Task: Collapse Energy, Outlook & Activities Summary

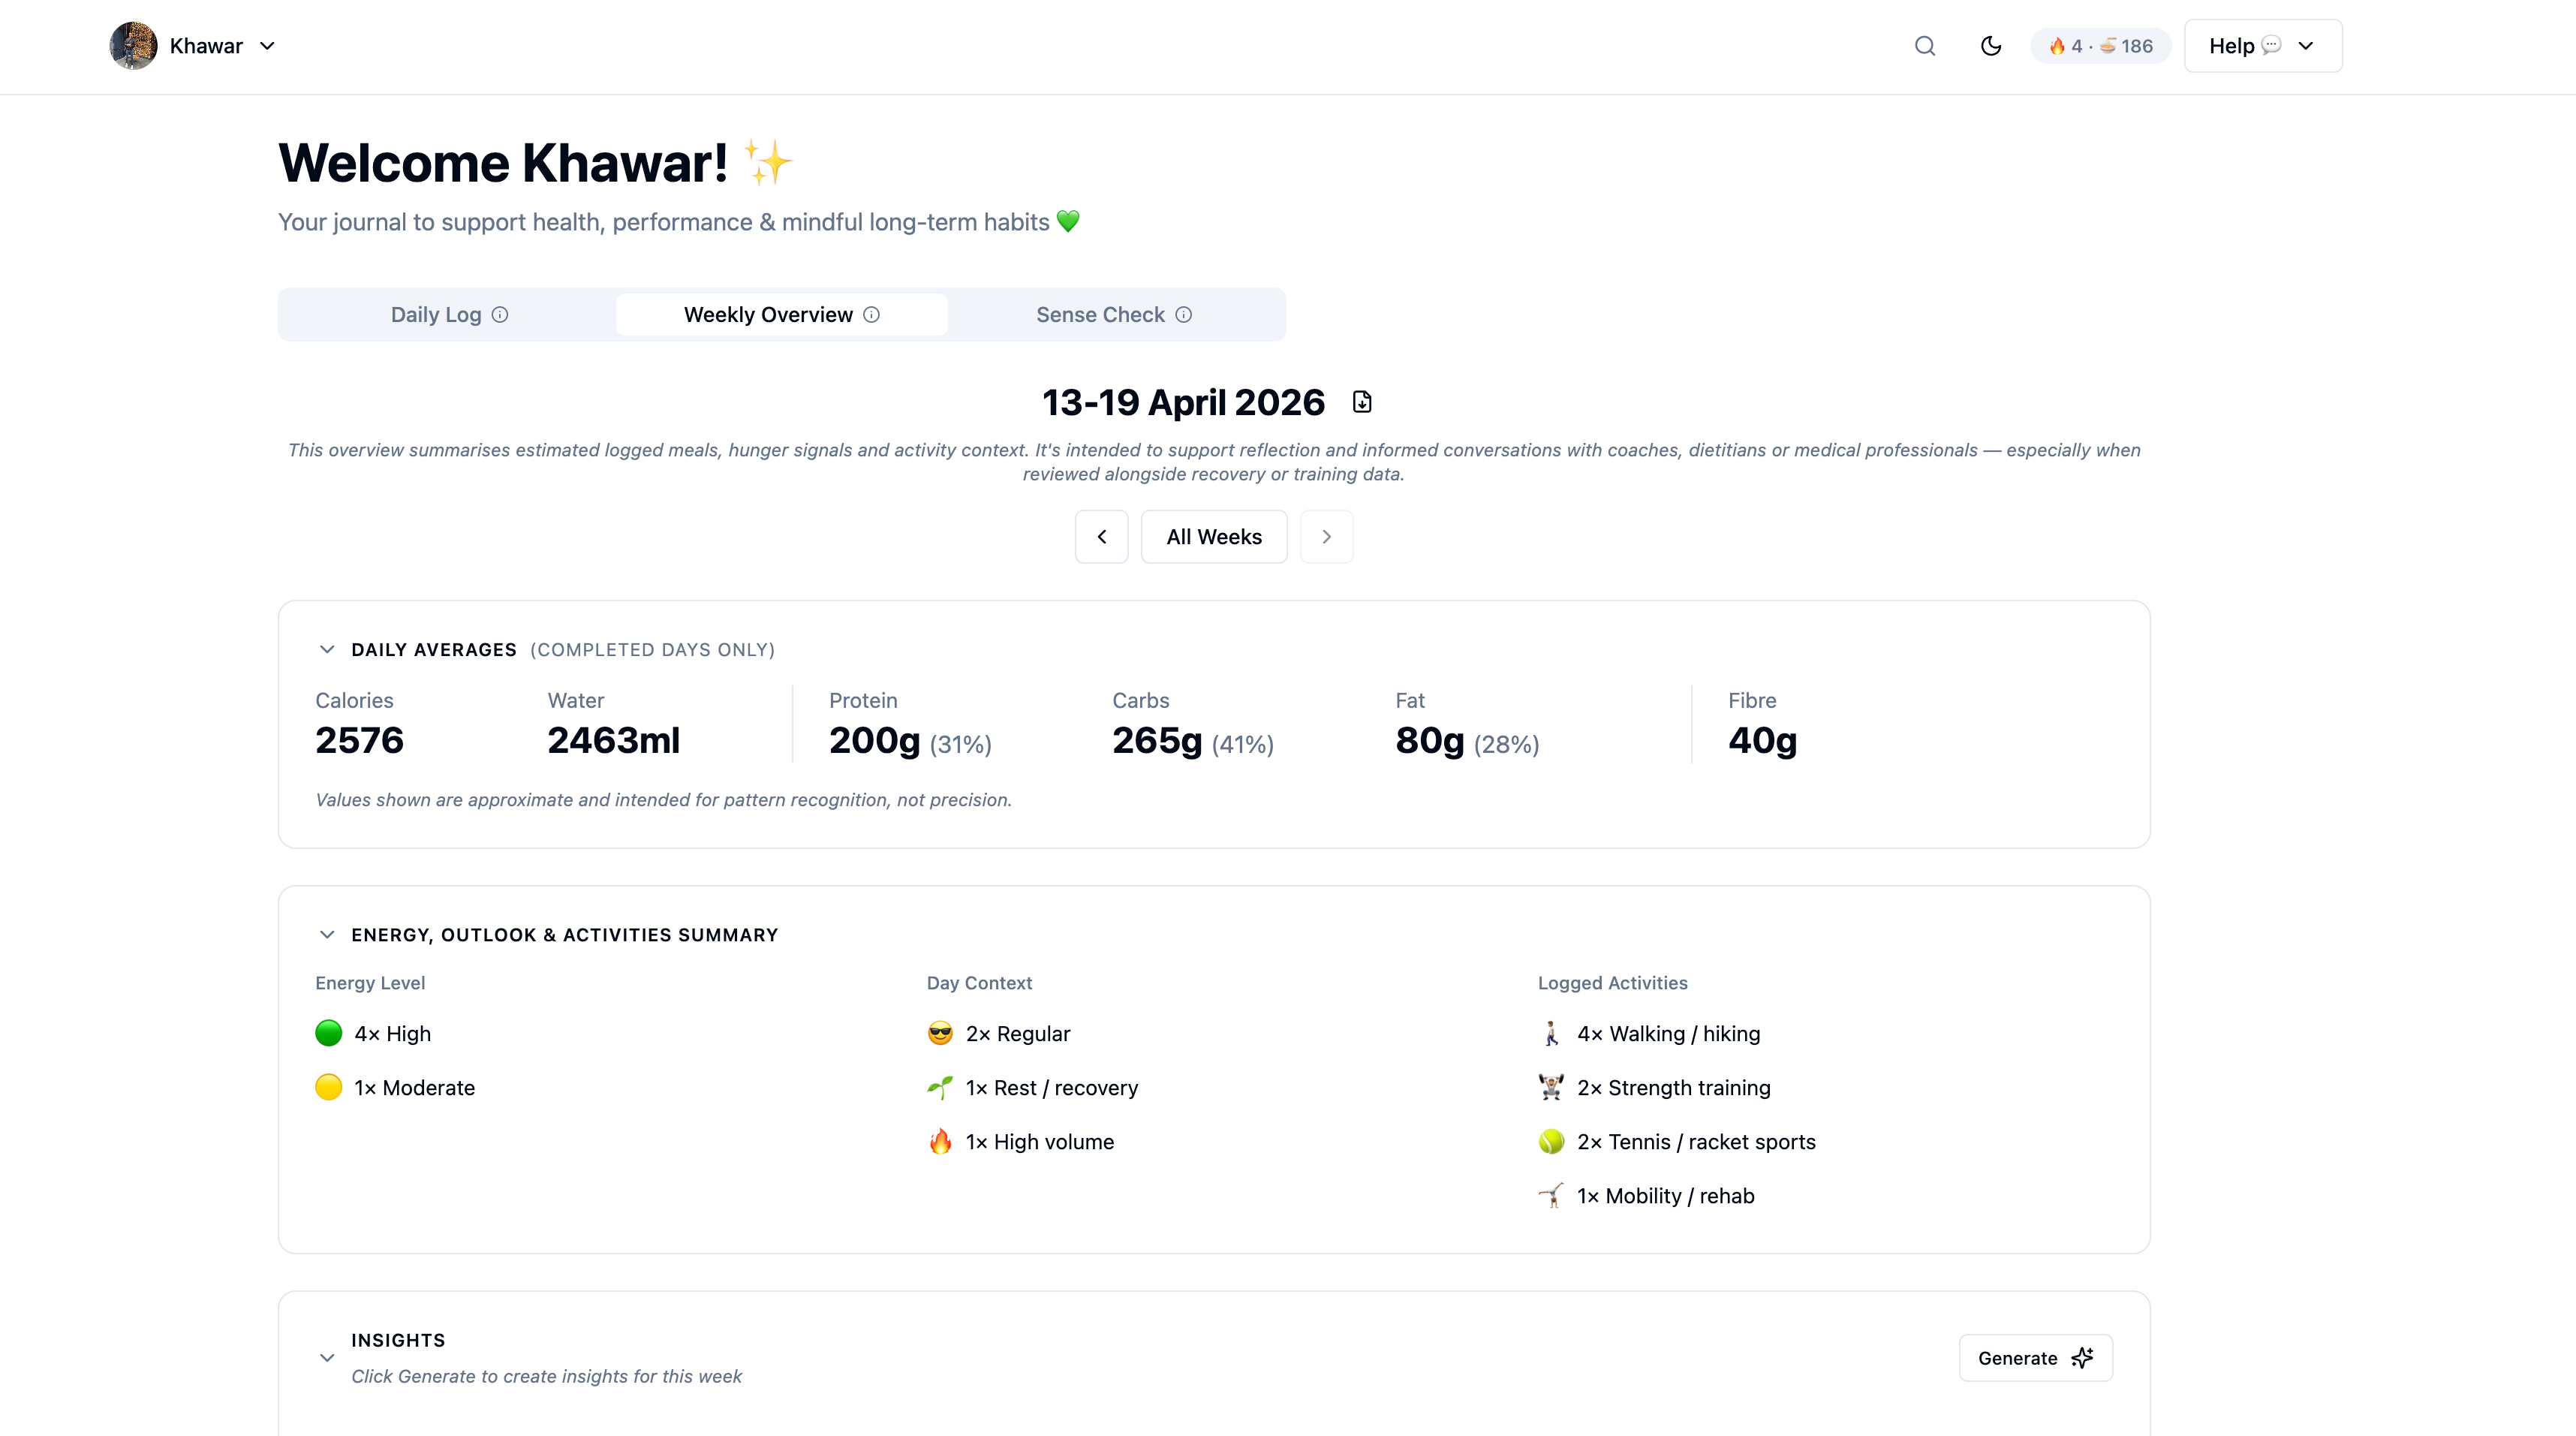Action: (x=327, y=935)
